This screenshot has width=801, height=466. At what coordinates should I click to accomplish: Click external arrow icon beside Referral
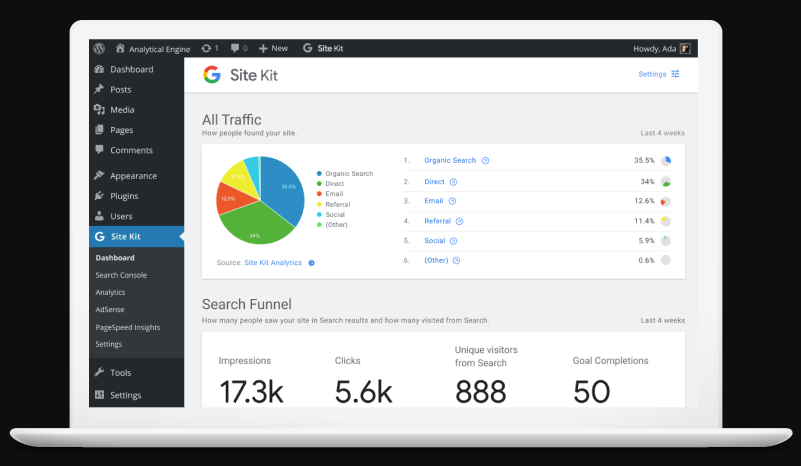tap(459, 221)
